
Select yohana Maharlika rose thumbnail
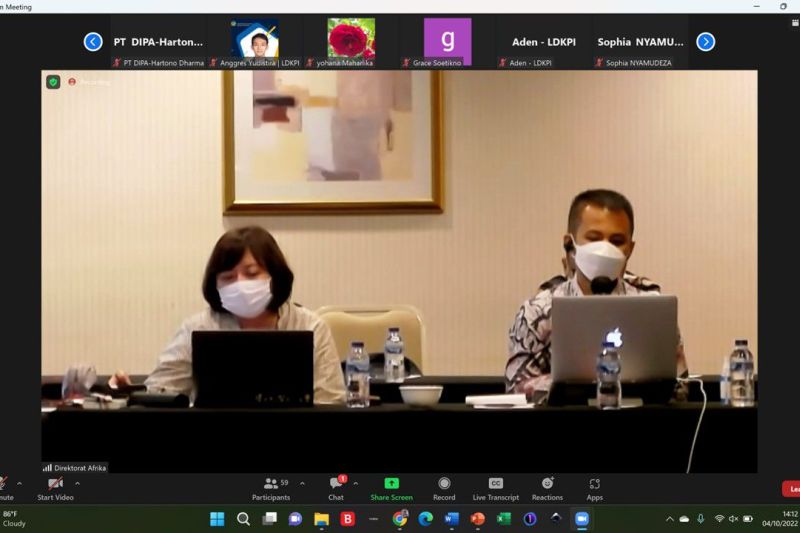[x=351, y=42]
